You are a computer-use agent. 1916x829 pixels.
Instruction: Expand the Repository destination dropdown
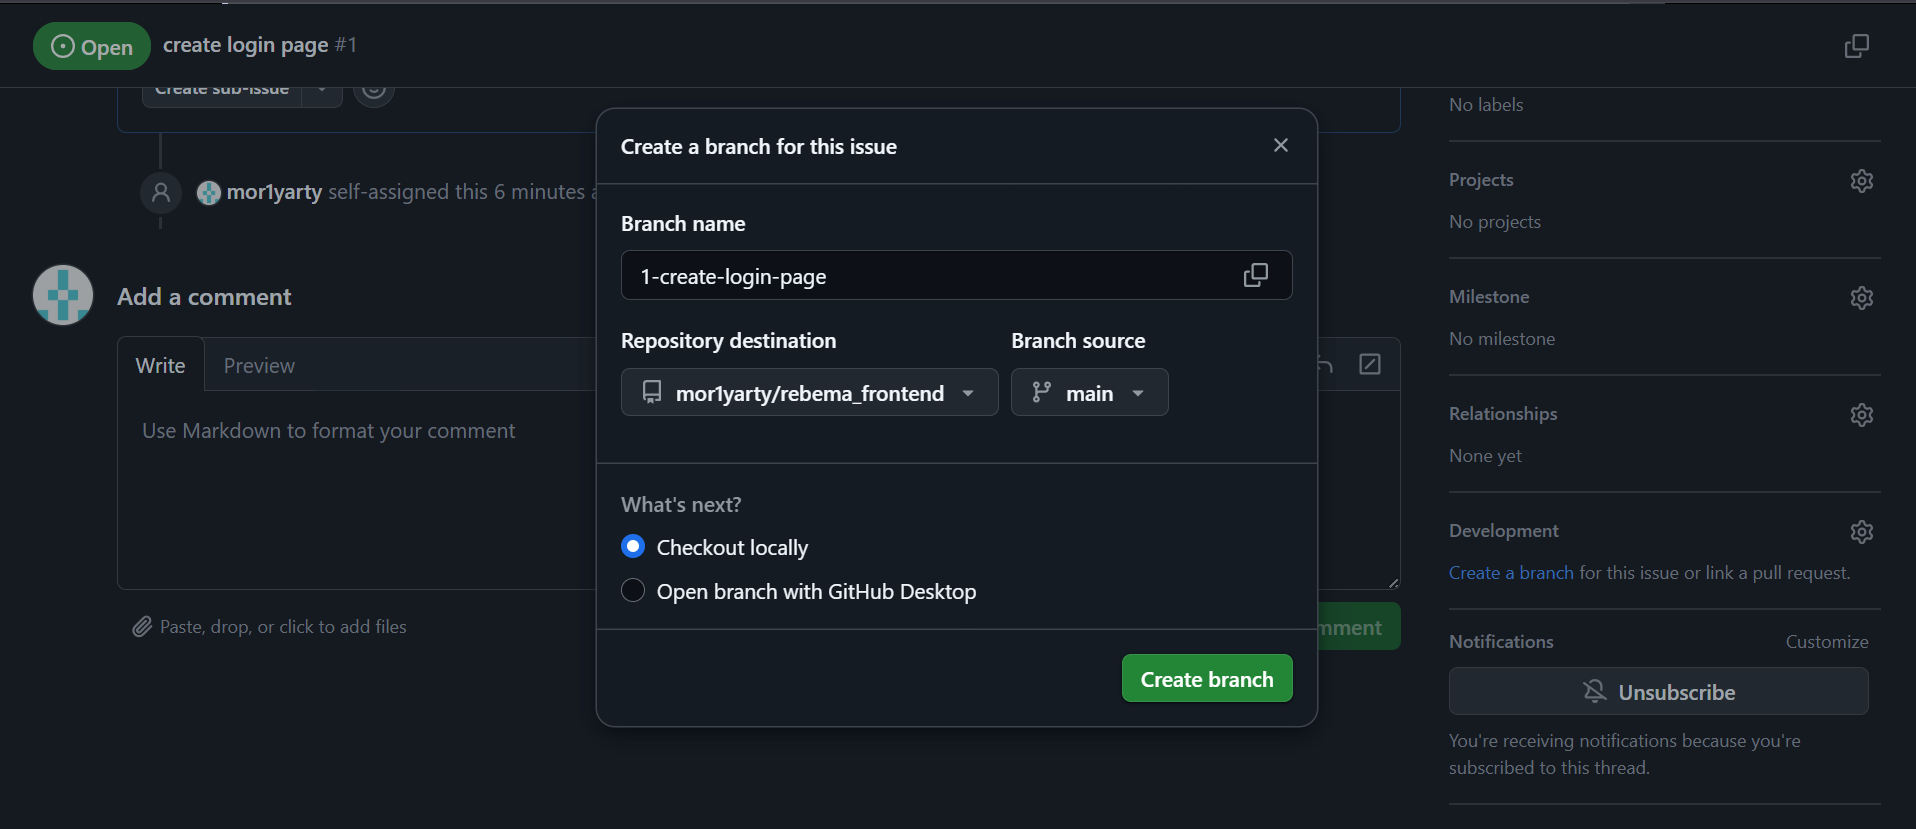[x=809, y=393]
